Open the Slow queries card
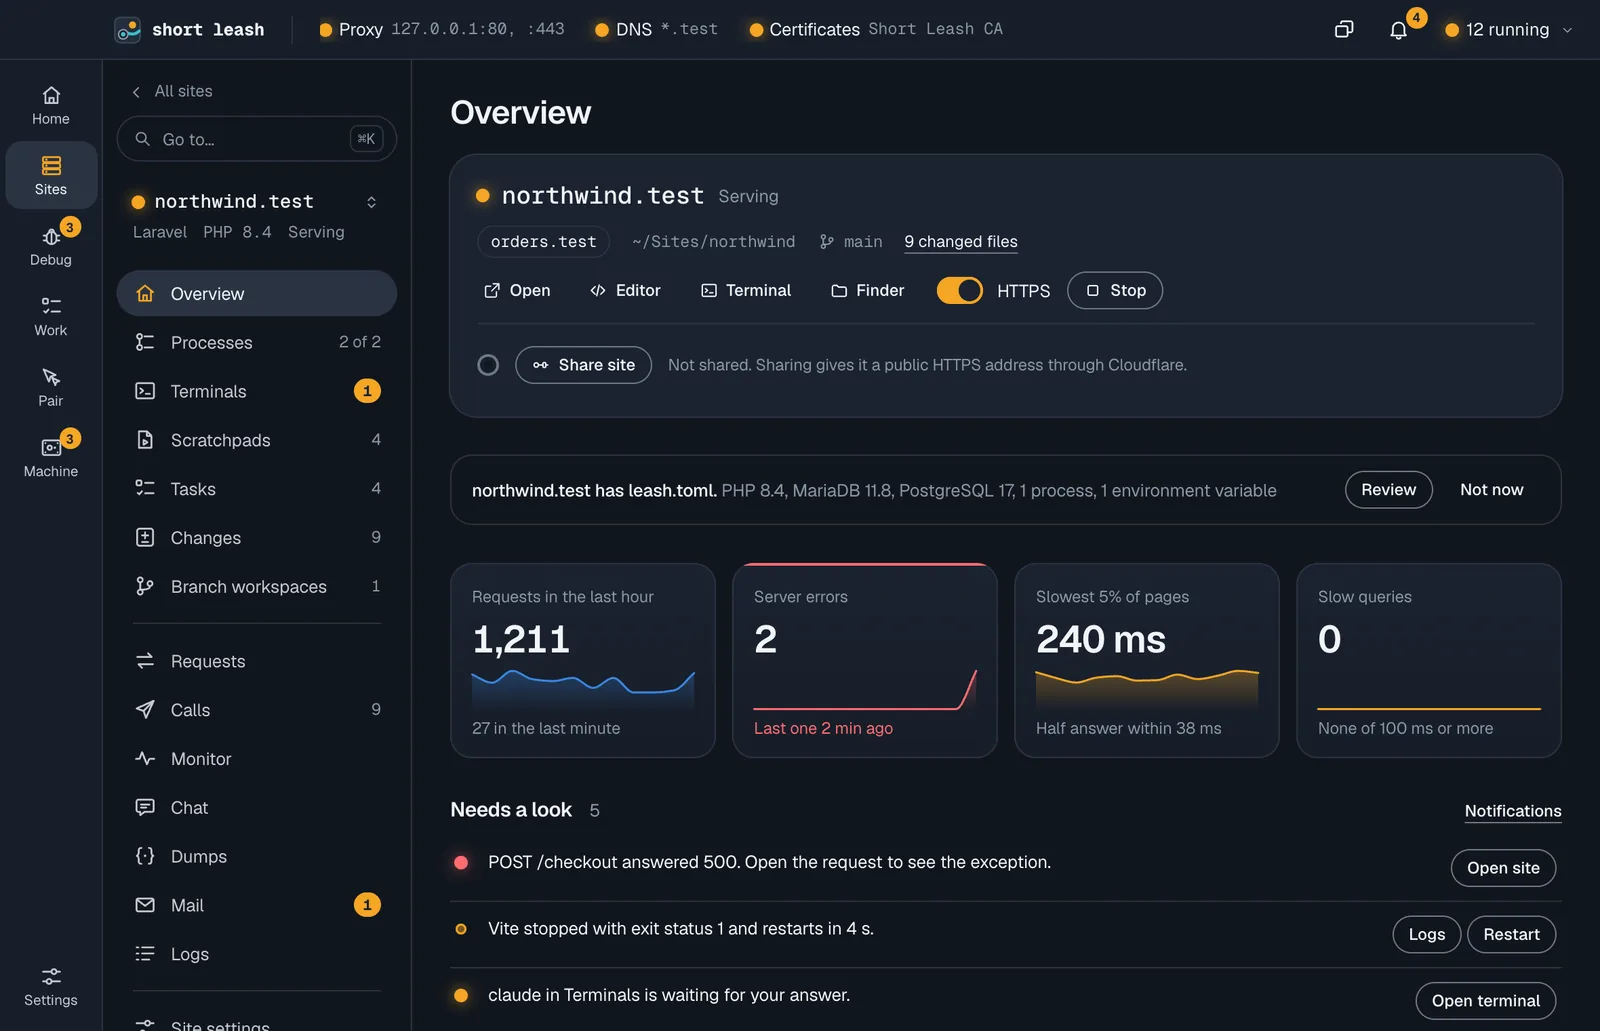This screenshot has width=1600, height=1031. (1429, 660)
